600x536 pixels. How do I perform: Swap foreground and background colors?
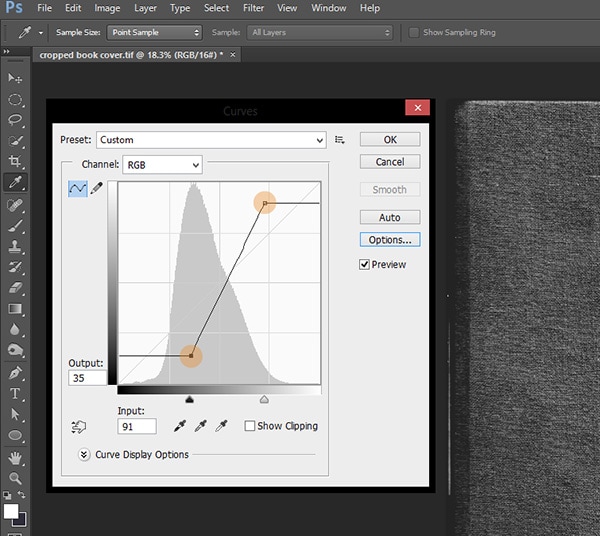pyautogui.click(x=21, y=495)
